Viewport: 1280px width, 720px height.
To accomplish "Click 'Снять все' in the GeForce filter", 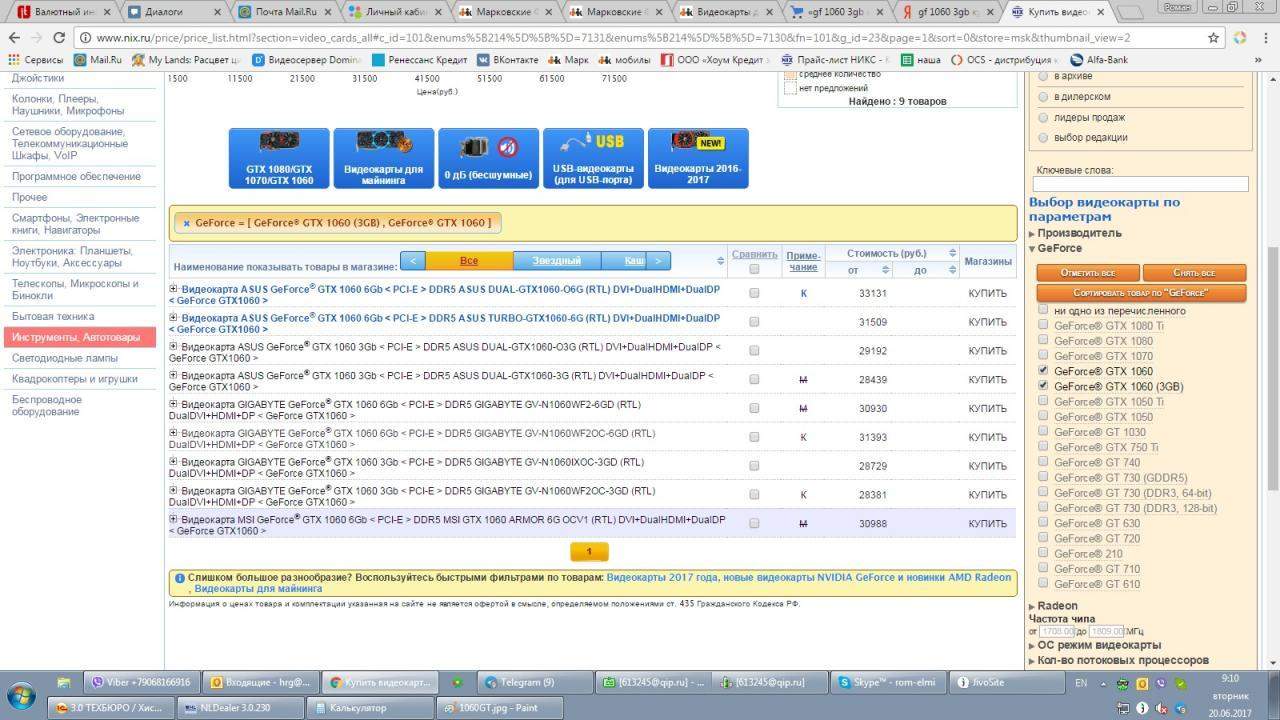I will (1194, 273).
